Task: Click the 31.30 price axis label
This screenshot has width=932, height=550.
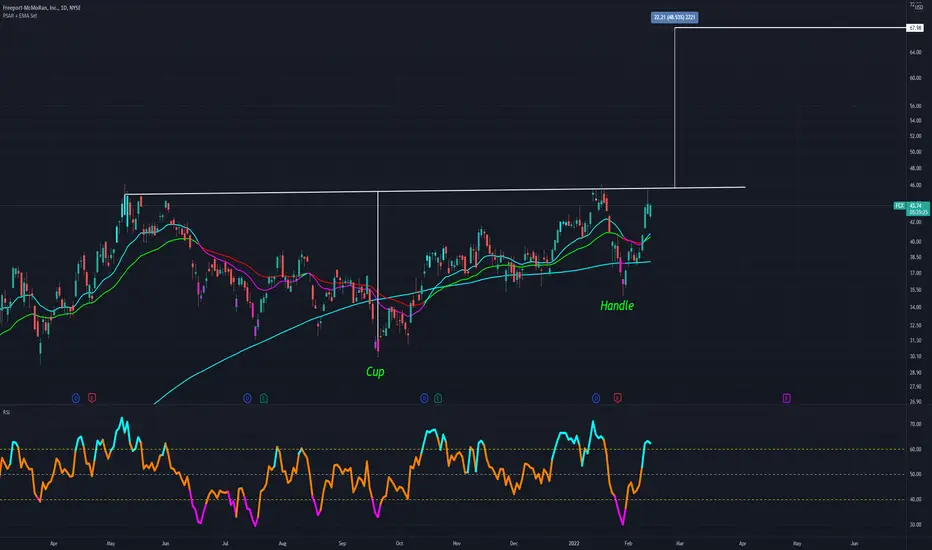Action: coord(915,341)
